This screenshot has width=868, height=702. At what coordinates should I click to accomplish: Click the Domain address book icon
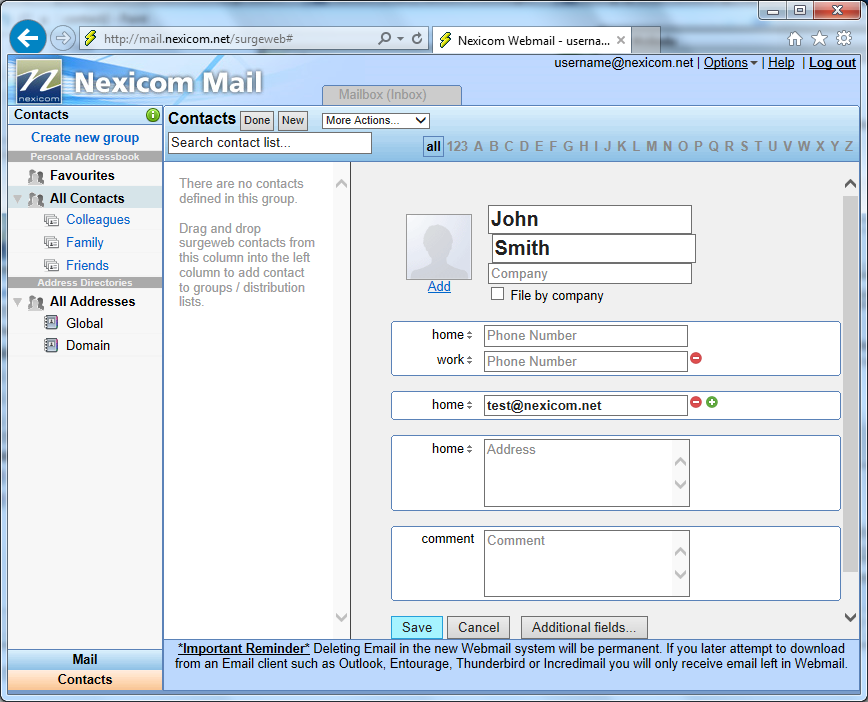51,345
